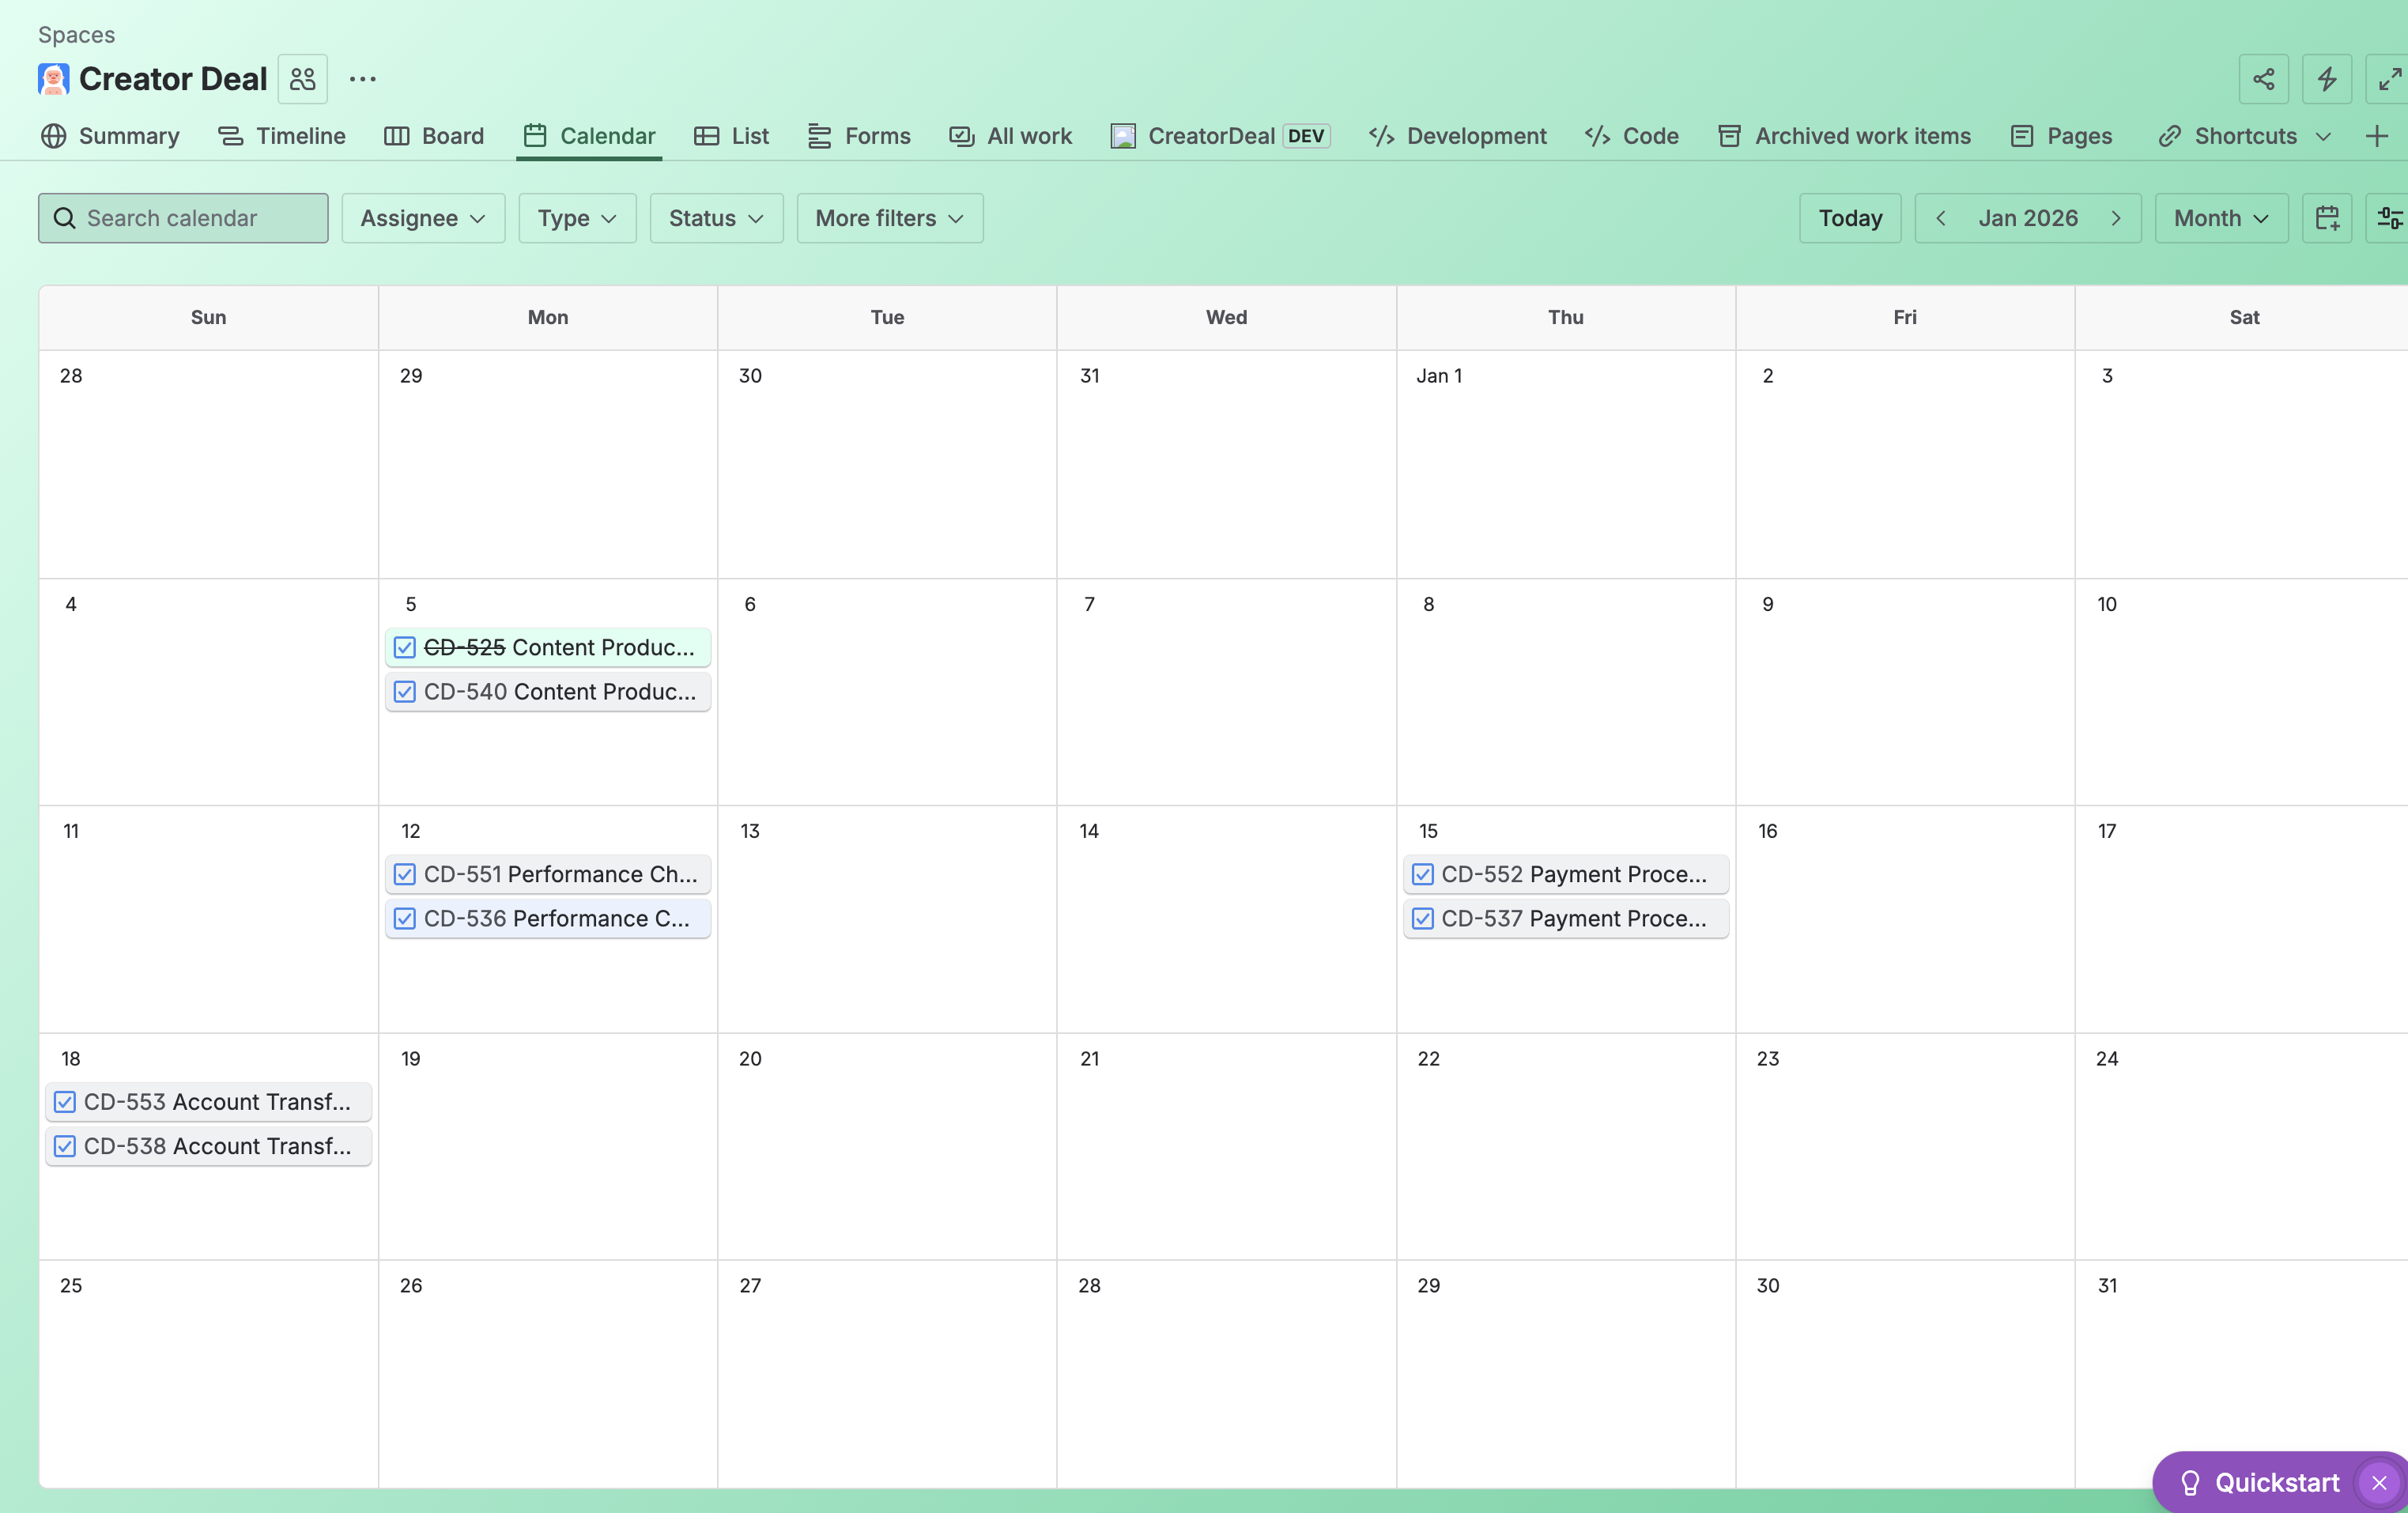This screenshot has height=1513, width=2408.
Task: Click the calendar-plus icon next to Month
Action: click(2326, 218)
